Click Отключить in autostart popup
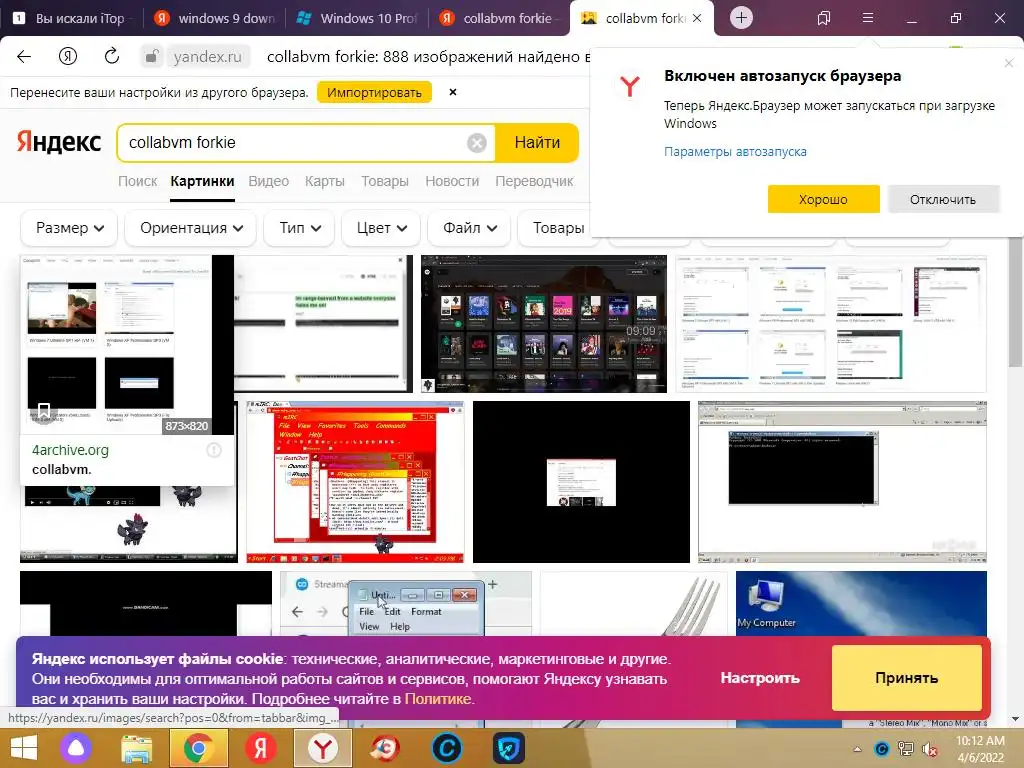The height and width of the screenshot is (768, 1024). [x=942, y=199]
